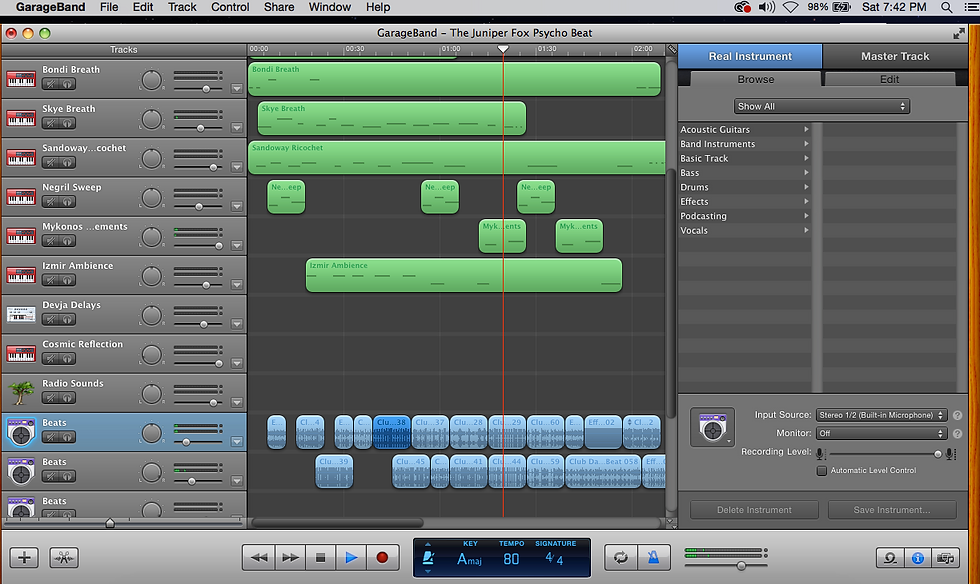Switch to the Master Track tab

895,56
